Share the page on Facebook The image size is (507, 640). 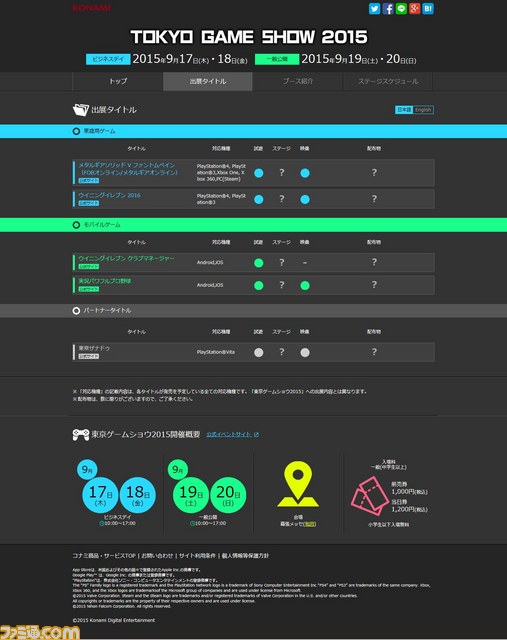(388, 9)
